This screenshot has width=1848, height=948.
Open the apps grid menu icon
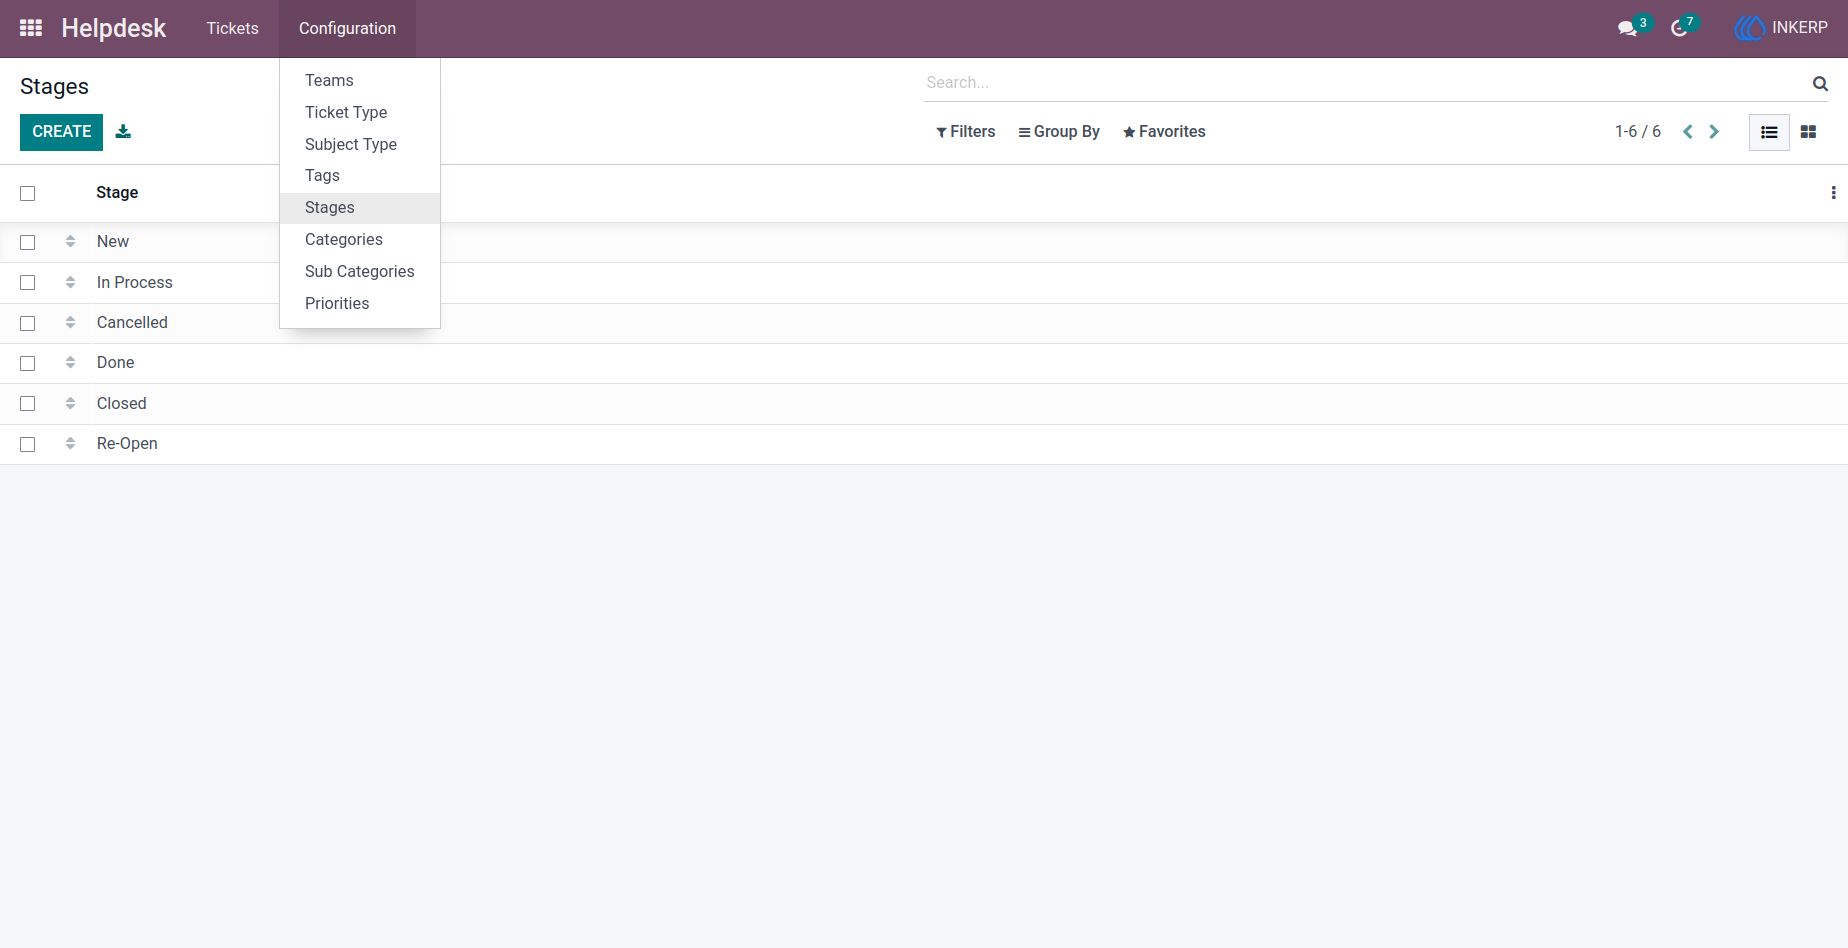[x=31, y=28]
